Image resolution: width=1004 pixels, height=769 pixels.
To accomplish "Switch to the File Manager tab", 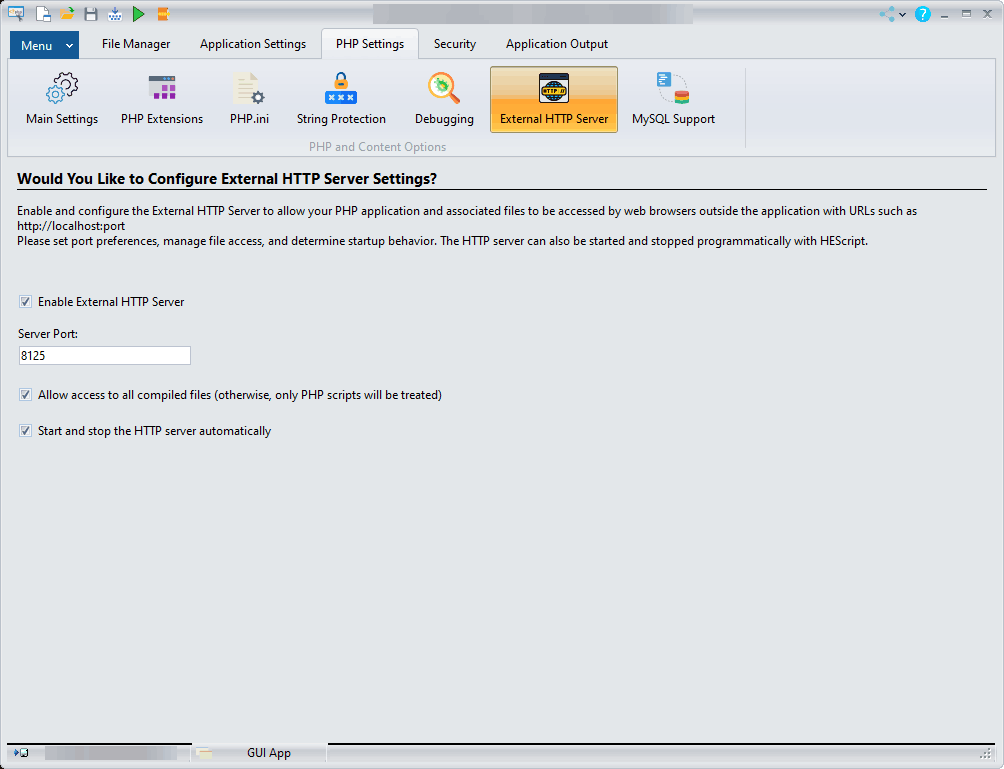I will 136,44.
